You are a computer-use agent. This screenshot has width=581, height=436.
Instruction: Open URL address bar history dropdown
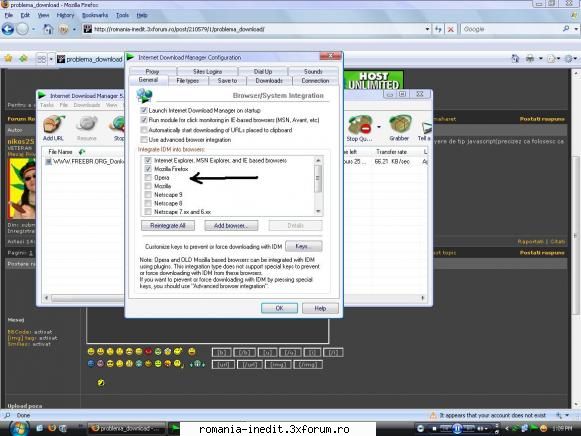(x=427, y=29)
